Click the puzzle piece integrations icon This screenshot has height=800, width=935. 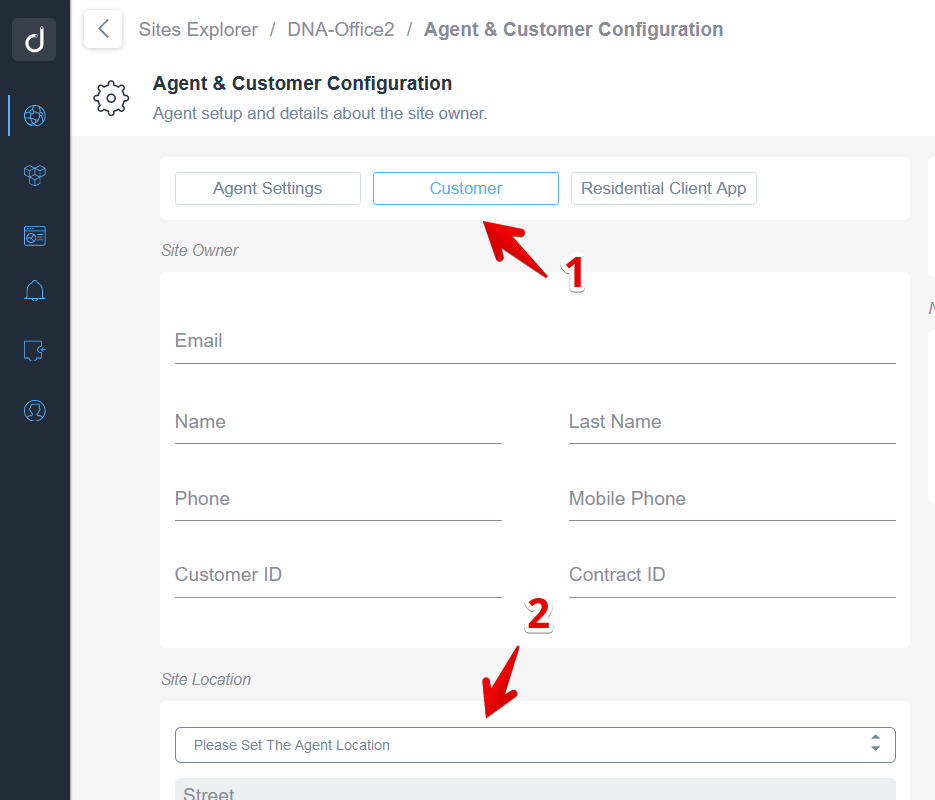click(35, 350)
